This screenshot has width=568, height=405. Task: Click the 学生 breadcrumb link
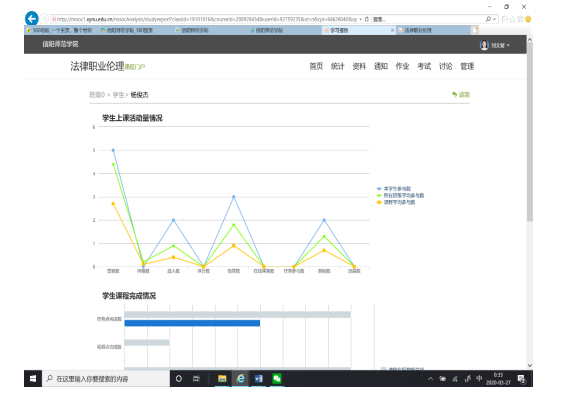click(x=118, y=95)
